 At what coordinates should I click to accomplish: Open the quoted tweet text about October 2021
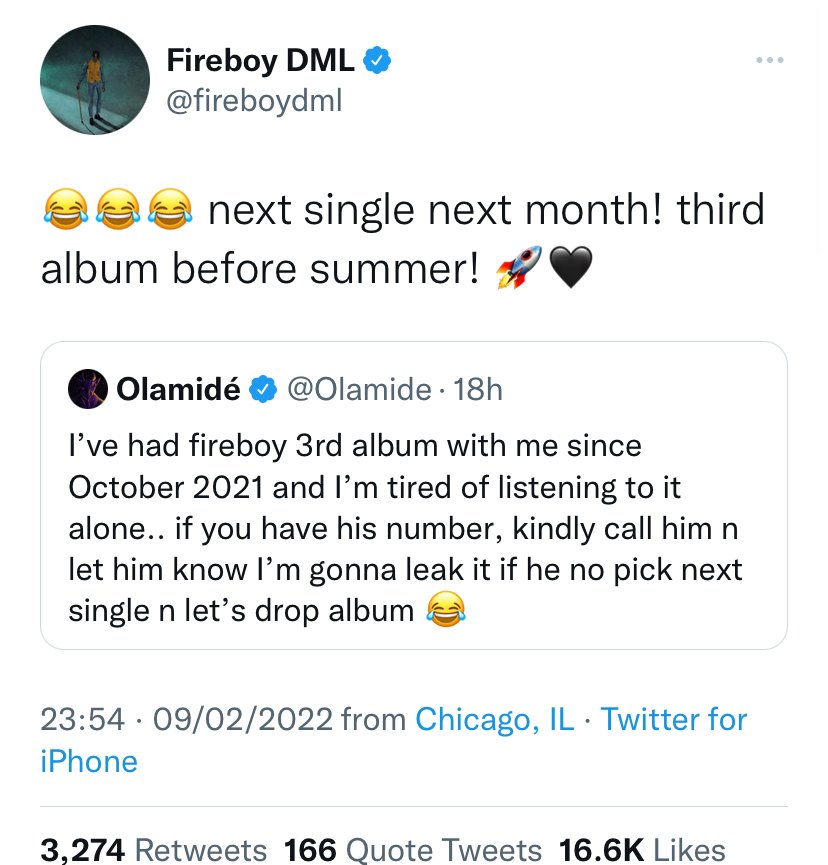405,526
